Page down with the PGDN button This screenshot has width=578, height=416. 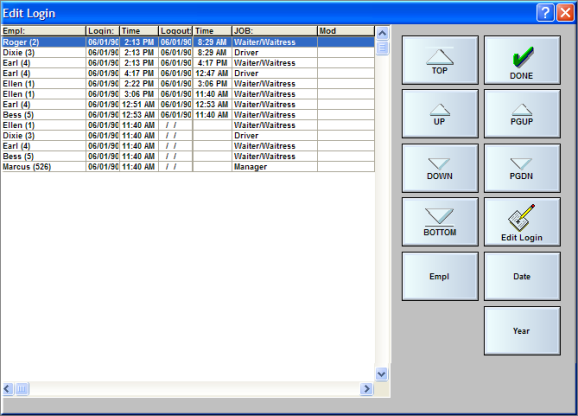tap(522, 168)
